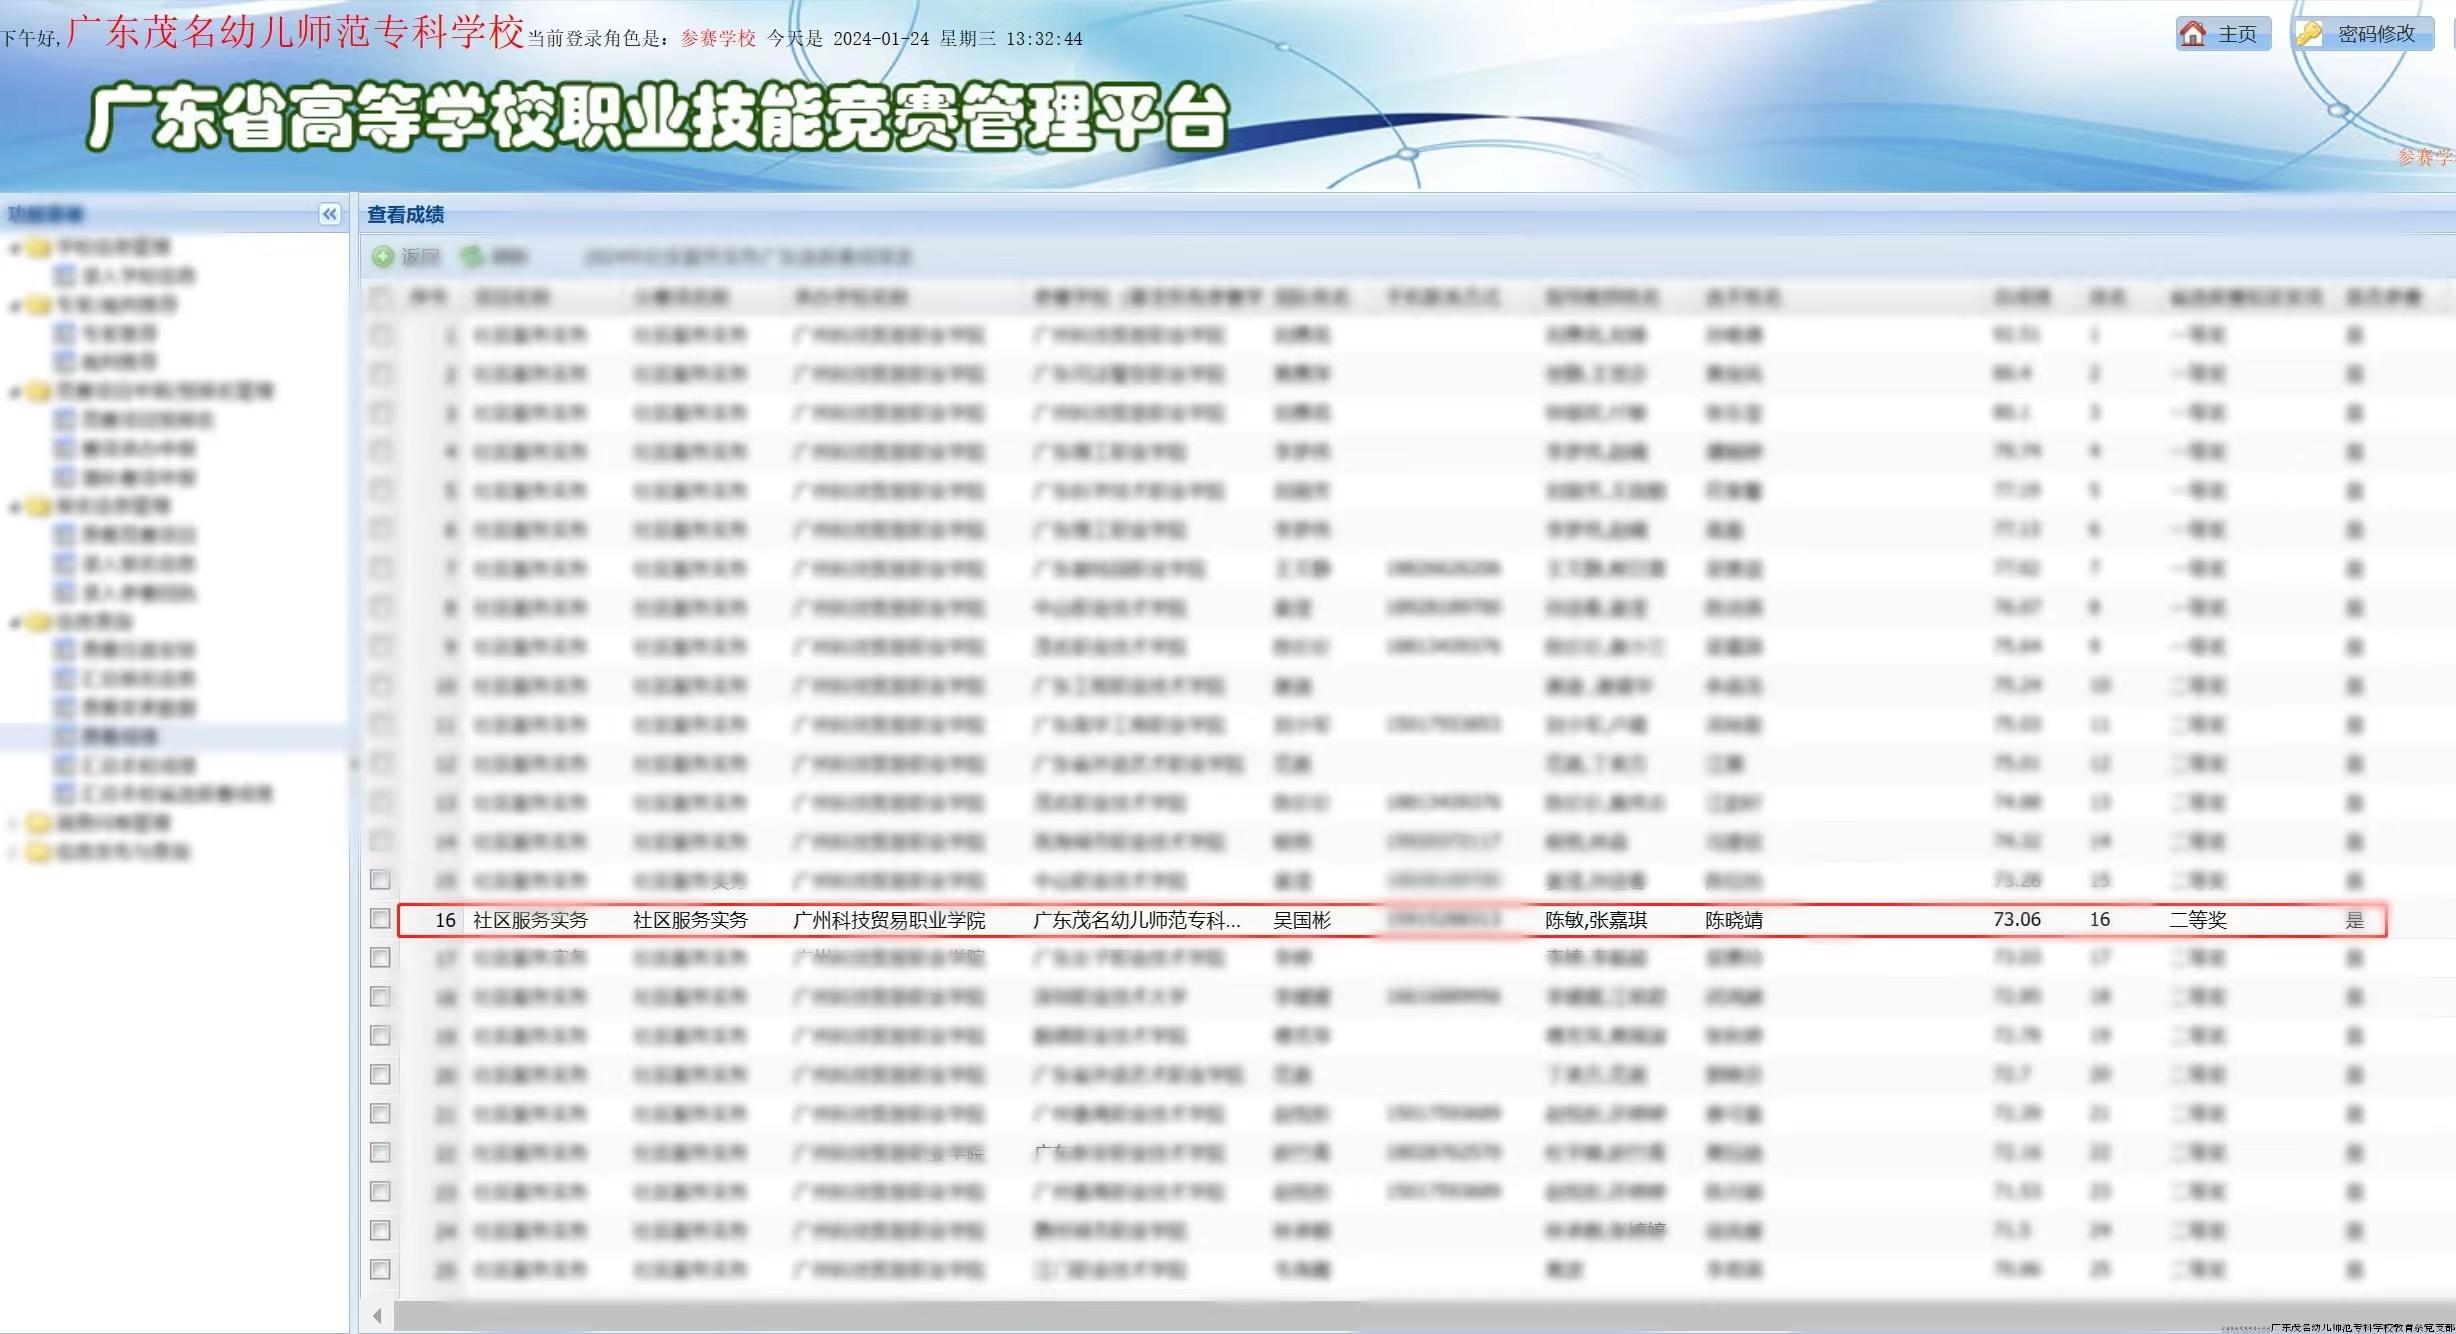Click the left arrow on the horizontal scrollbar
2456x1334 pixels.
(x=377, y=1316)
